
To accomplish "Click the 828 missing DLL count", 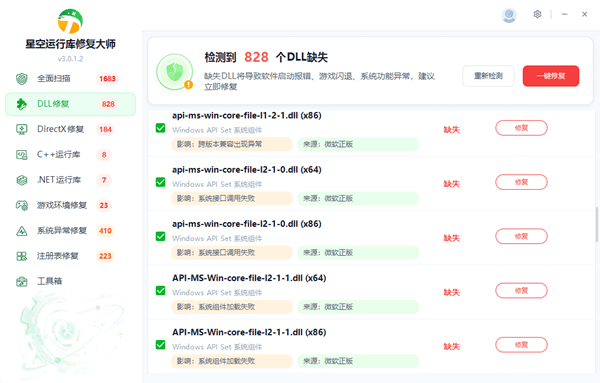I will click(x=256, y=57).
